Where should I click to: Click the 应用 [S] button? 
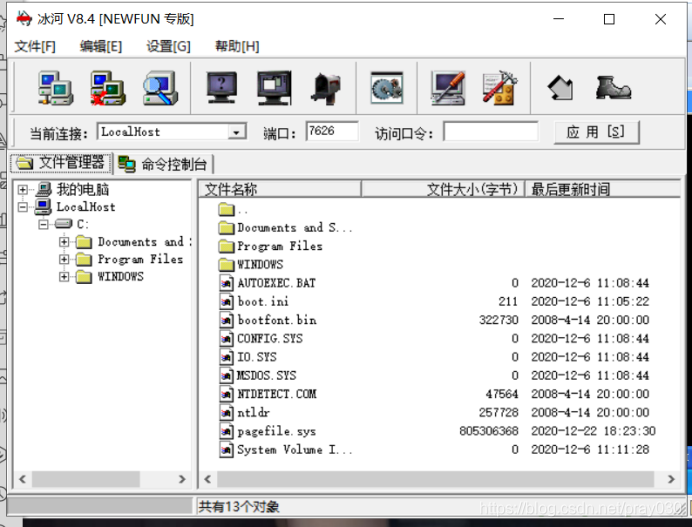click(596, 132)
